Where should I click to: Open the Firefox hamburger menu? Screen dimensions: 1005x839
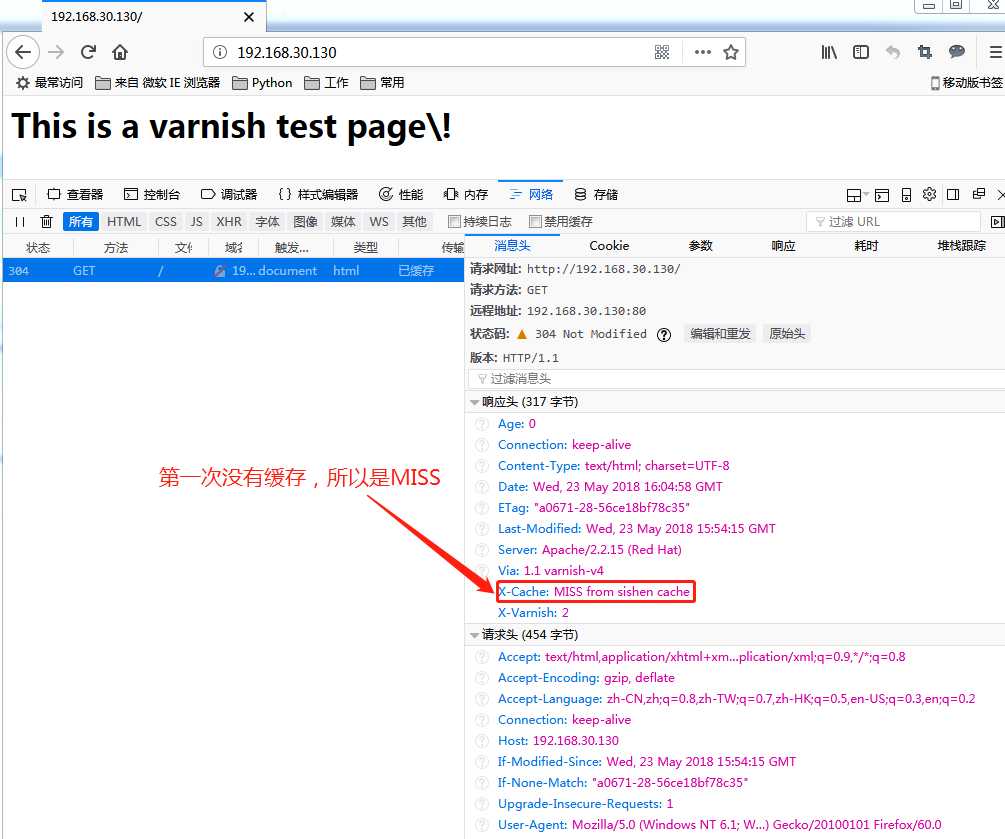[995, 52]
